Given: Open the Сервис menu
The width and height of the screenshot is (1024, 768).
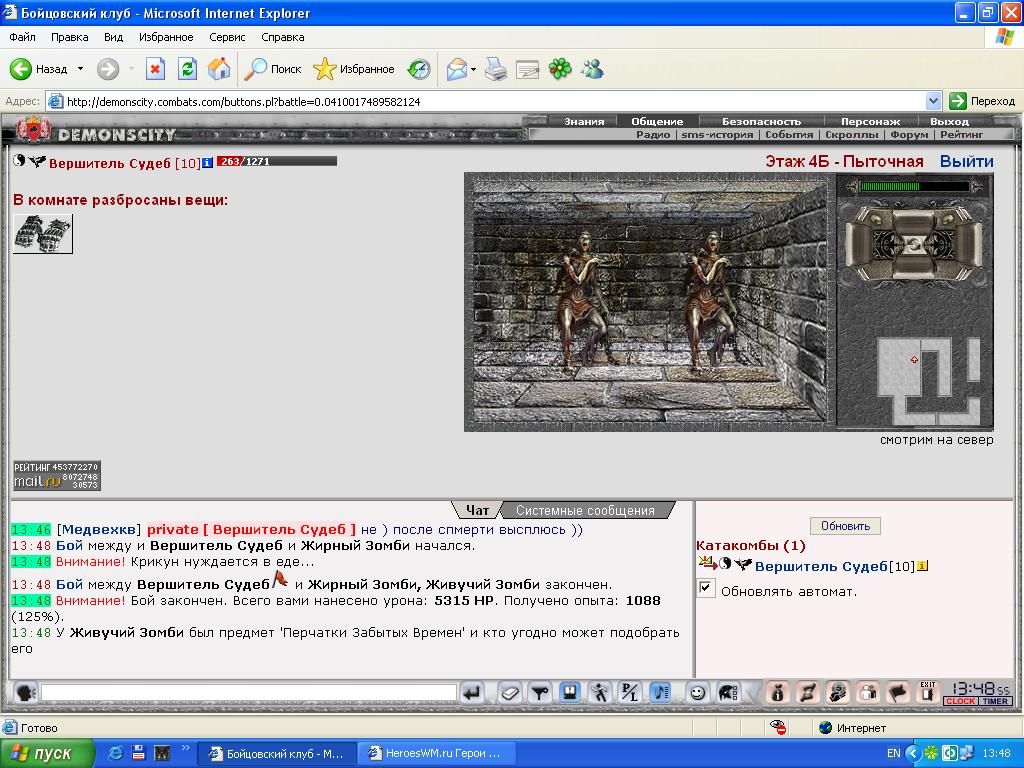Looking at the screenshot, I should pyautogui.click(x=227, y=37).
